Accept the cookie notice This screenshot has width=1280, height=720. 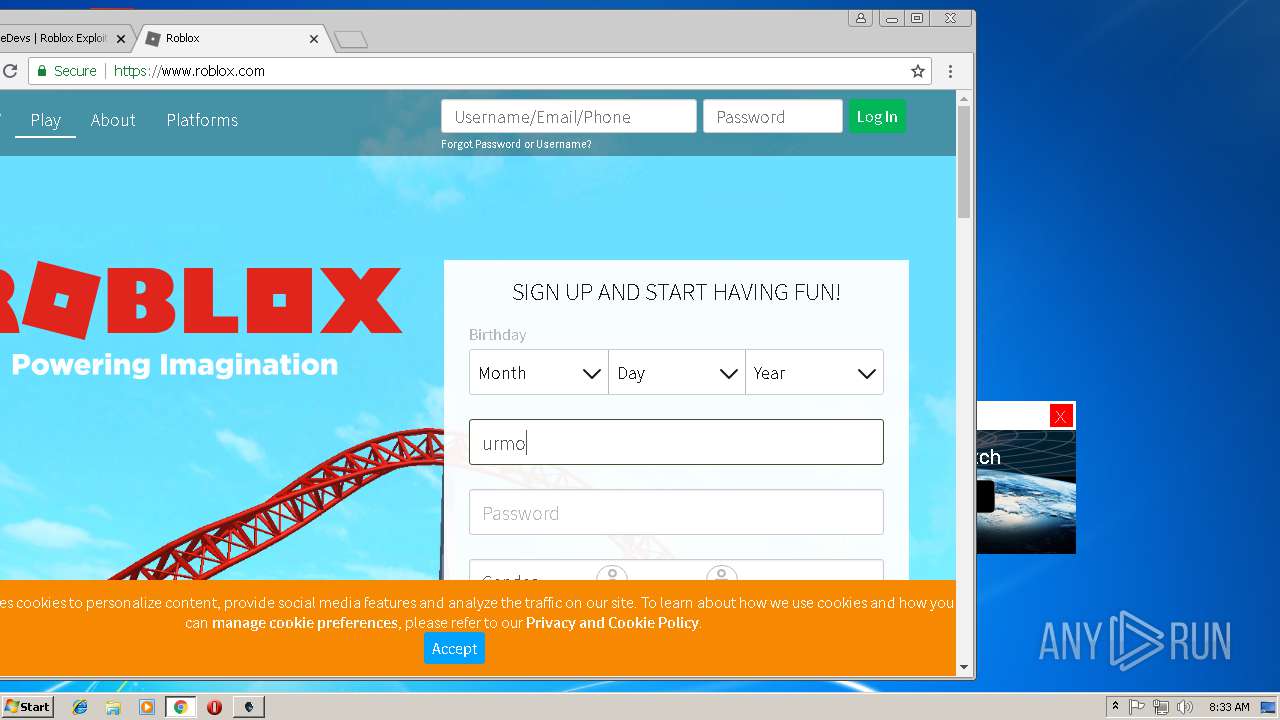(454, 648)
